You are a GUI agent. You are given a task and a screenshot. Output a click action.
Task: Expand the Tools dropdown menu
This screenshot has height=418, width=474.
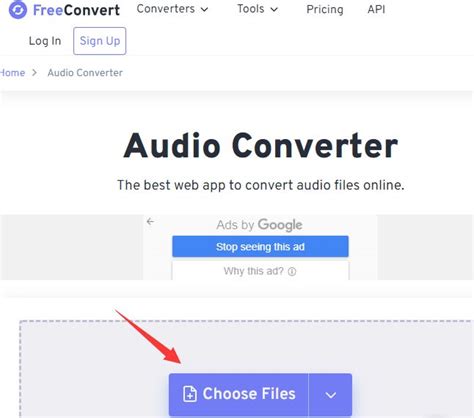click(257, 9)
